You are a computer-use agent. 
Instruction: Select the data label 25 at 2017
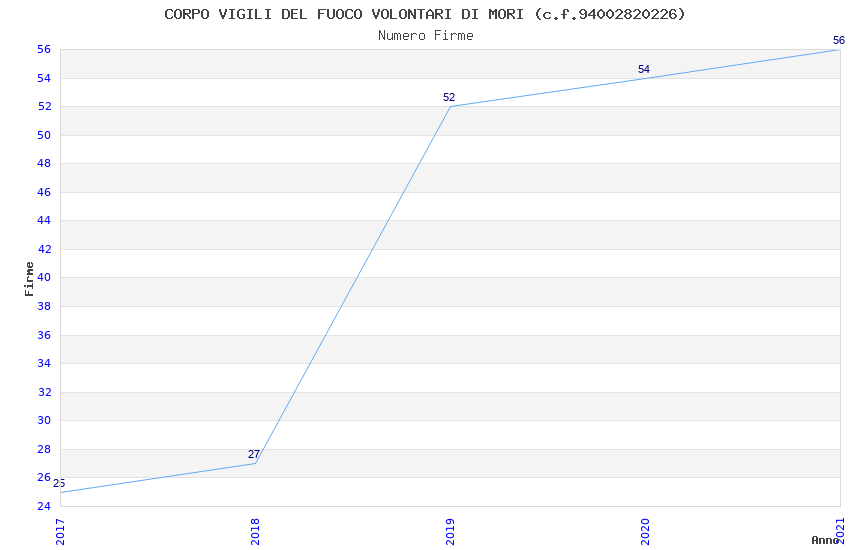[x=59, y=483]
